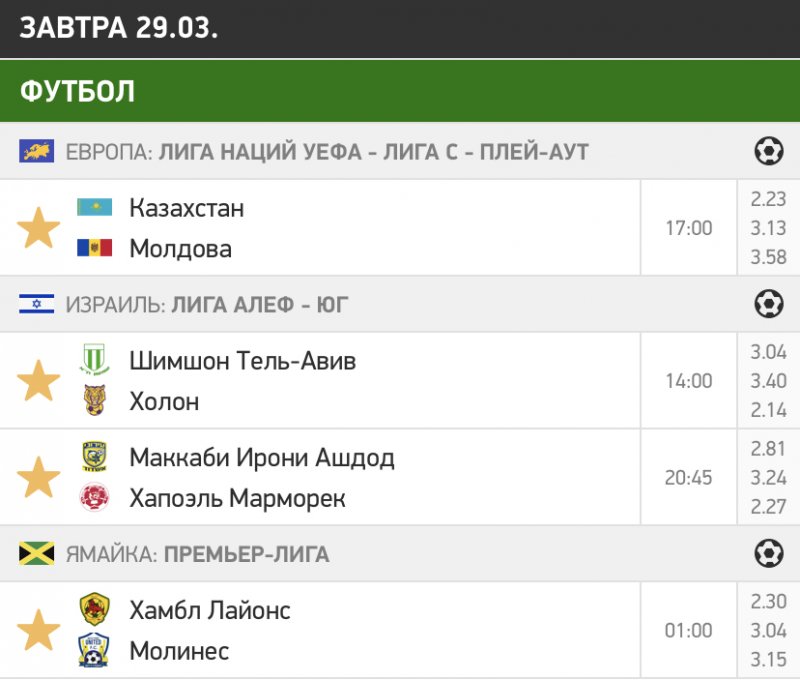Click soccer ball icon in Jamaica Premier League header
Screen dimensions: 800x680
tap(768, 553)
